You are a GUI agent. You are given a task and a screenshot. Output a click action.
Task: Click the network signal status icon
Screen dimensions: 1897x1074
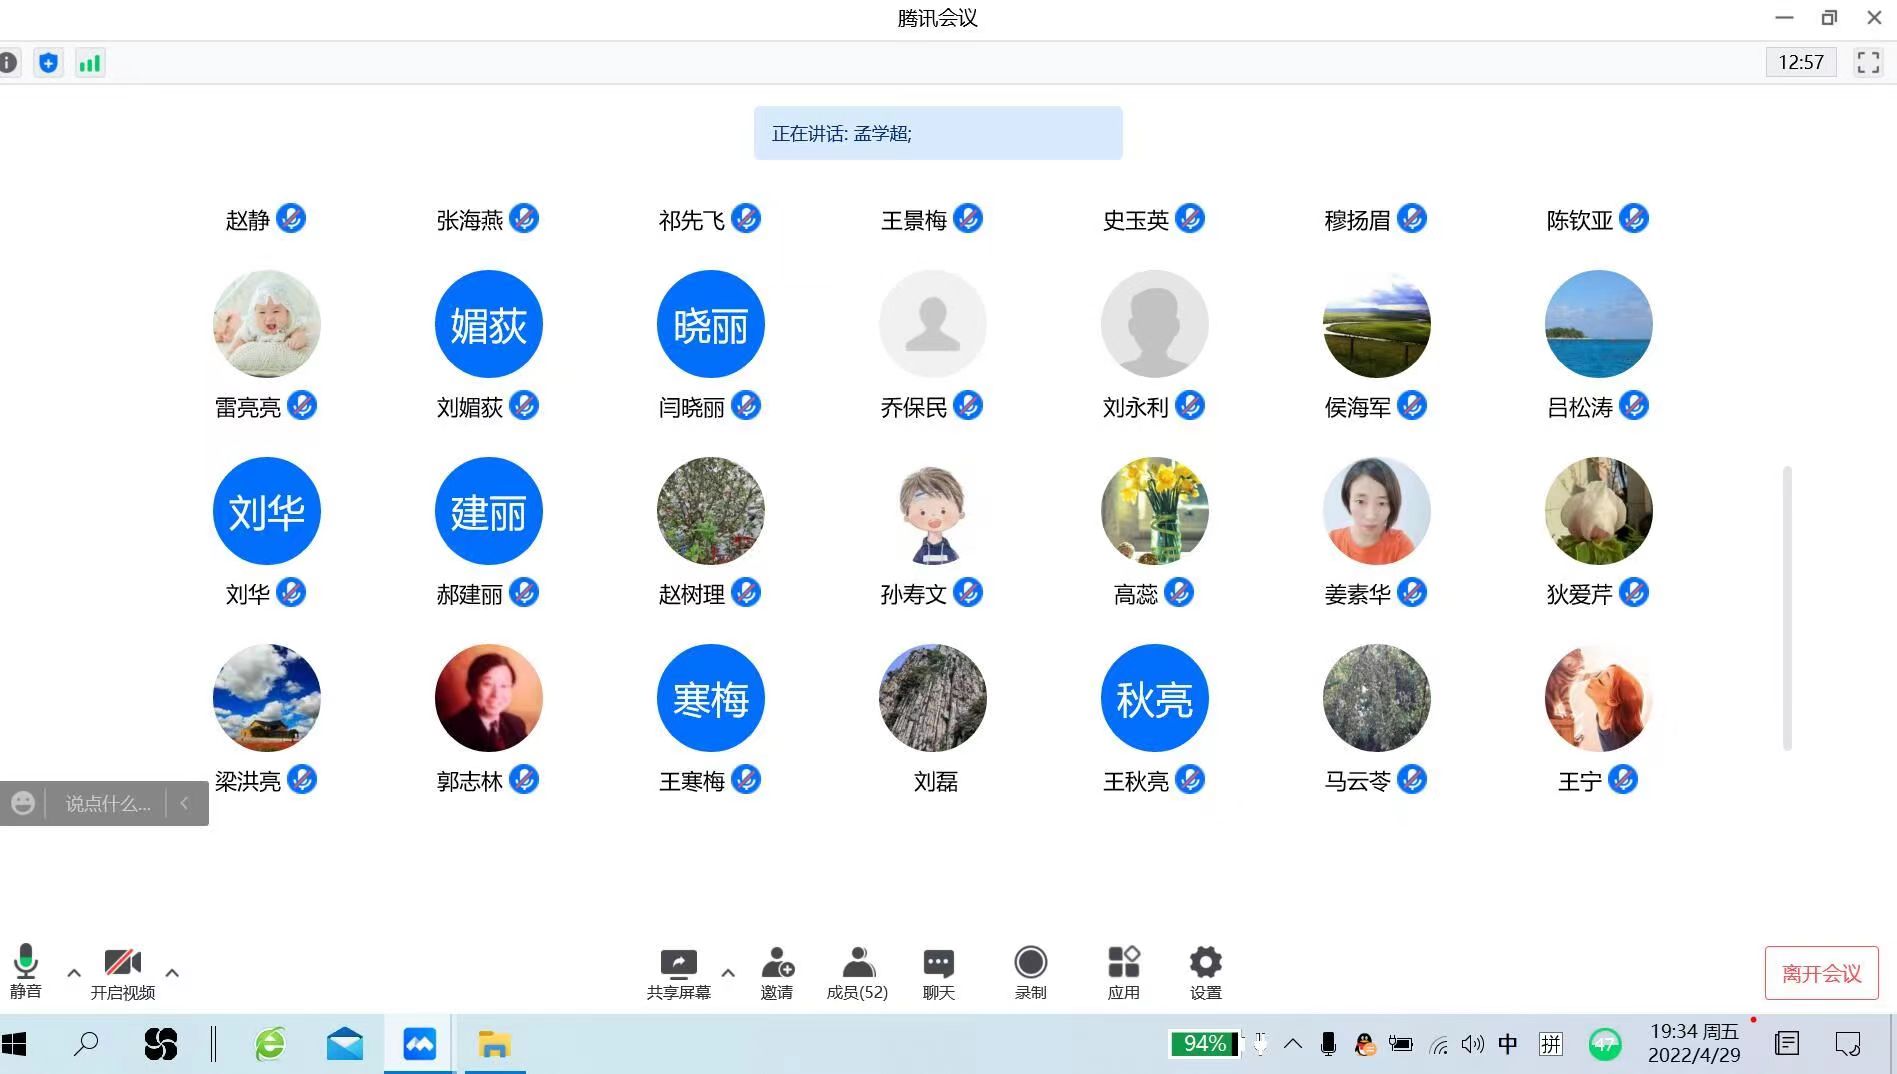click(x=90, y=63)
